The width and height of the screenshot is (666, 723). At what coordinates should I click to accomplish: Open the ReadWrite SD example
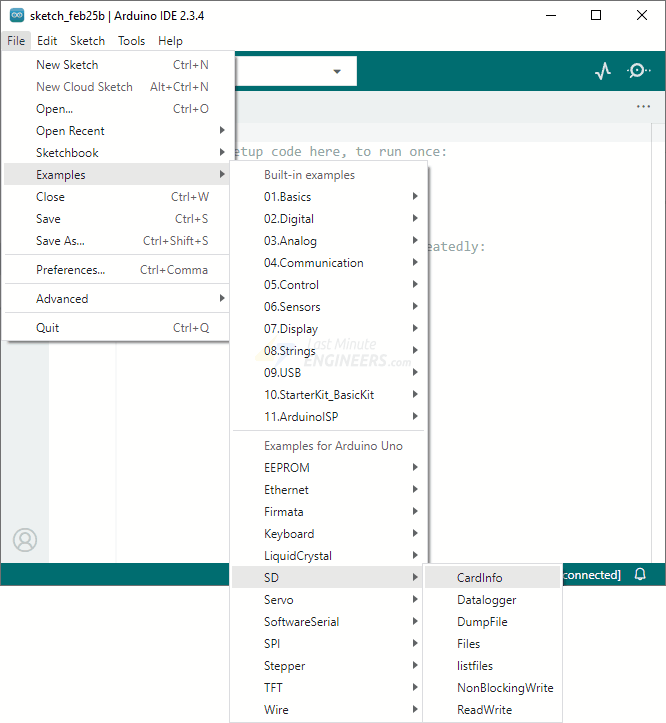point(484,710)
